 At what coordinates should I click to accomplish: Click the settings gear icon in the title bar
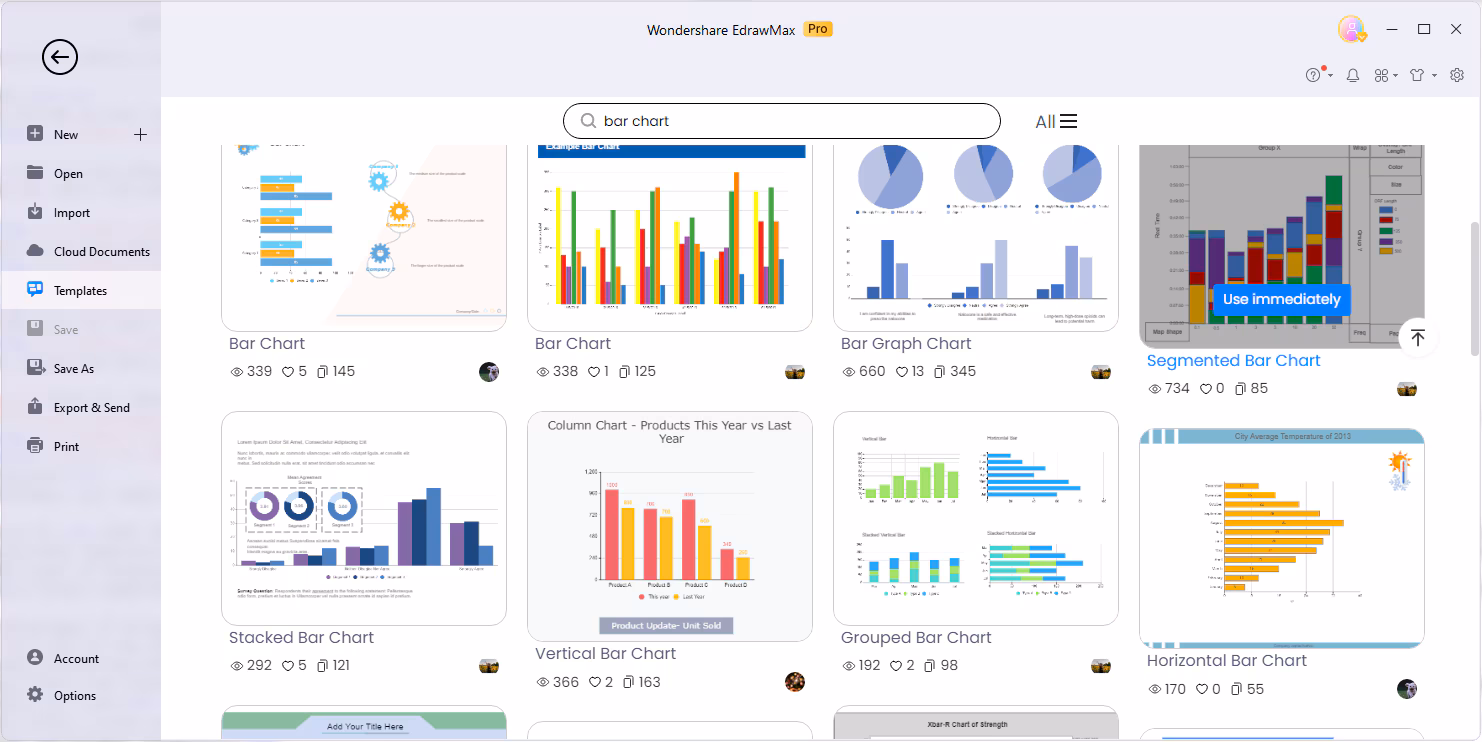tap(1457, 75)
